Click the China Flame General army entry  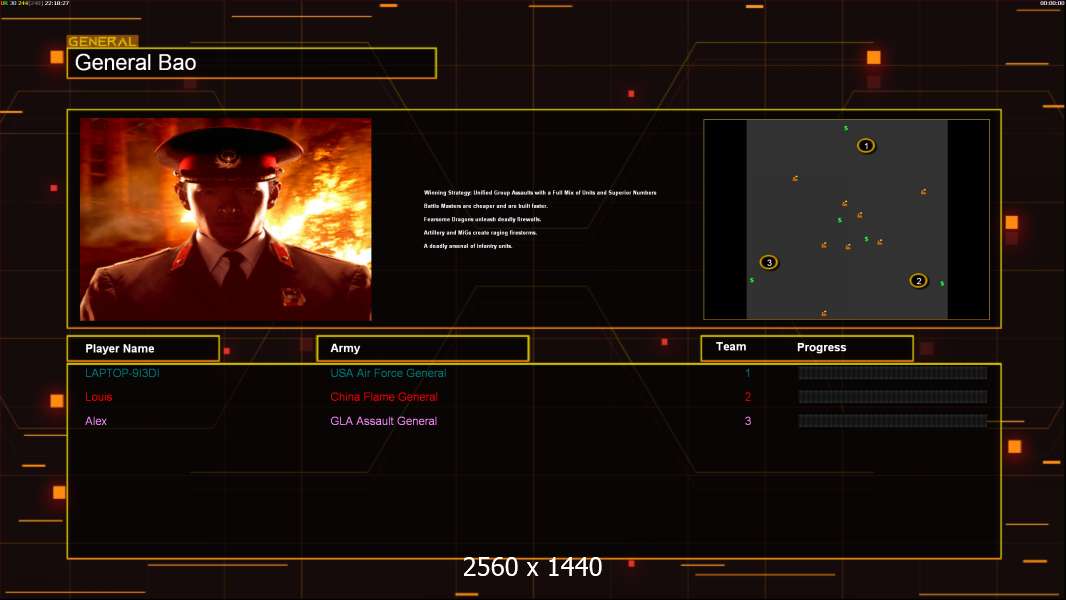[384, 397]
